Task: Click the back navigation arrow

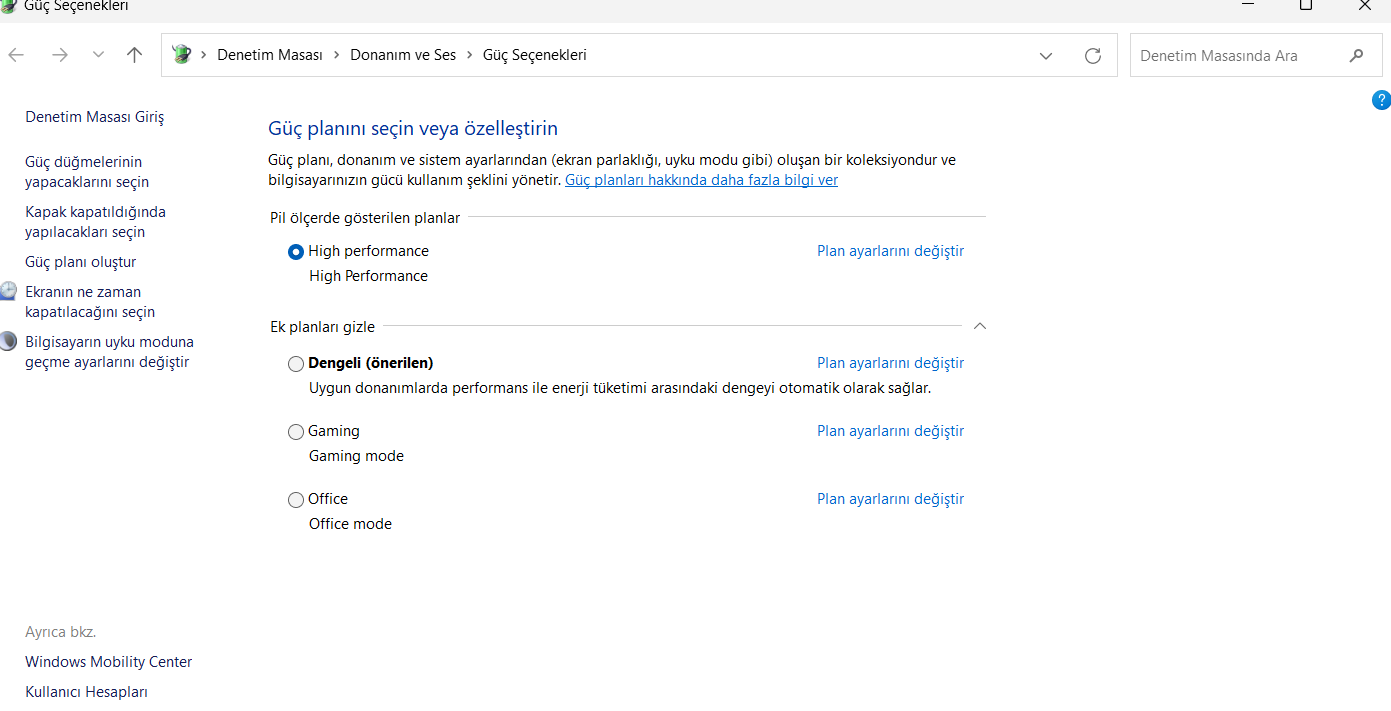Action: [16, 55]
